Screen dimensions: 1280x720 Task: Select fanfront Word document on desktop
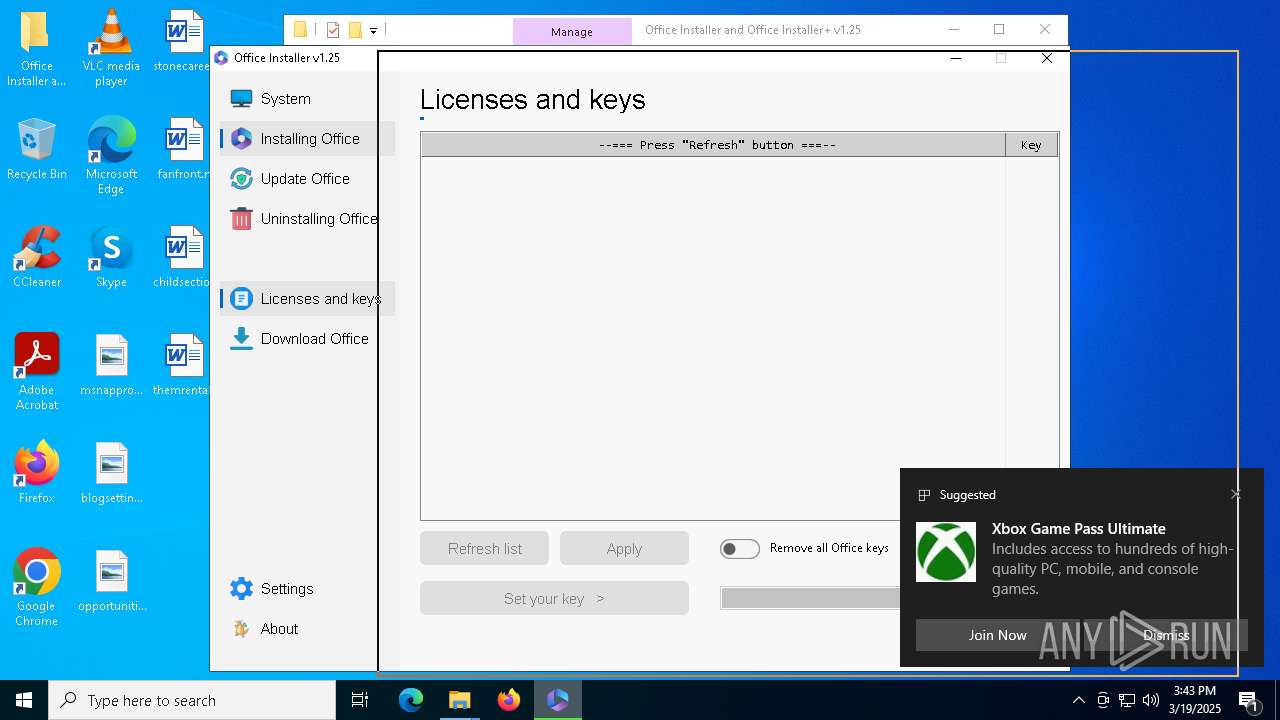click(182, 149)
